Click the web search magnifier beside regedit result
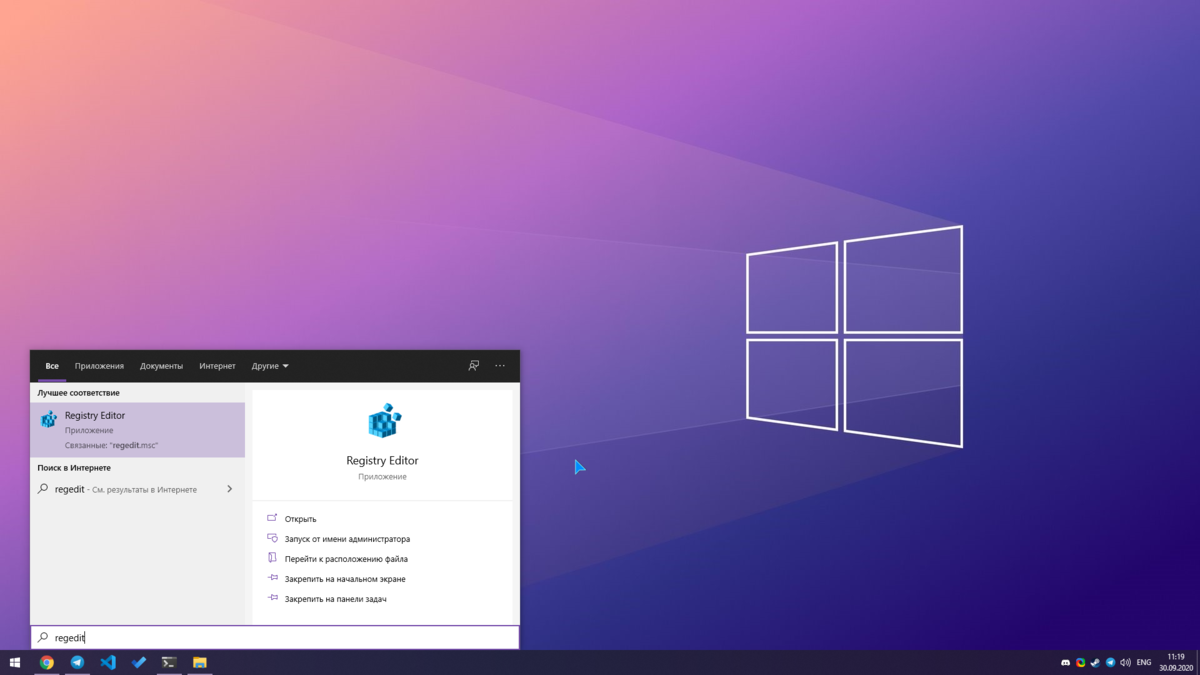This screenshot has height=675, width=1200. [x=43, y=489]
